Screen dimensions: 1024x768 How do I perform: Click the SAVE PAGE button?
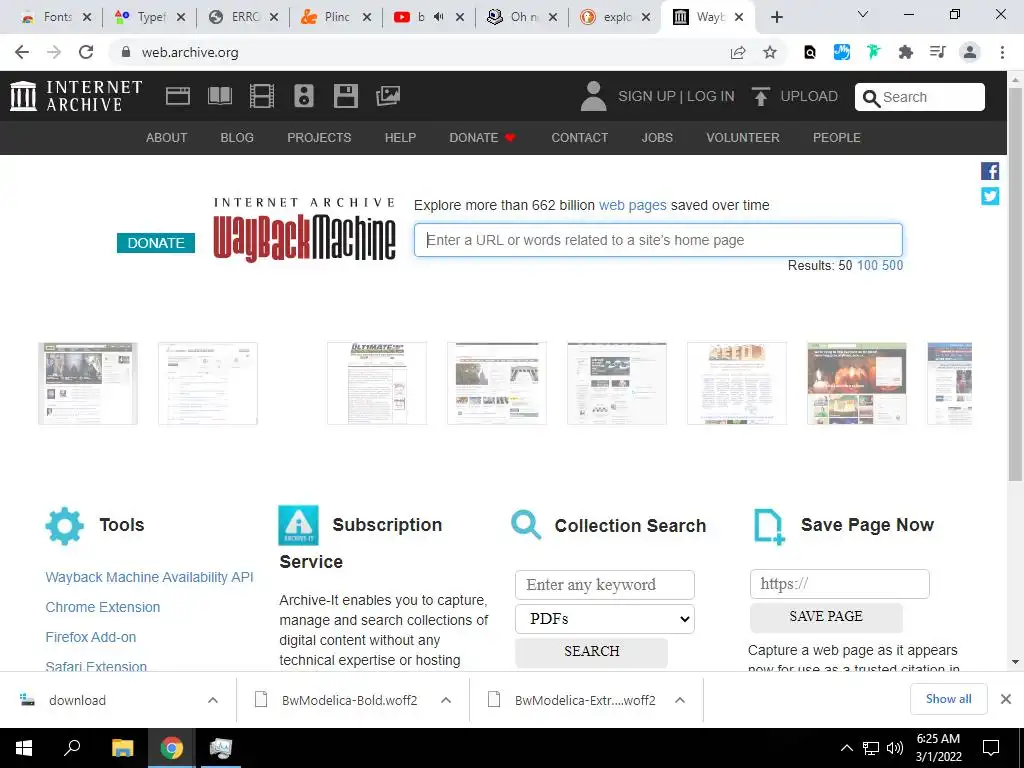[826, 616]
